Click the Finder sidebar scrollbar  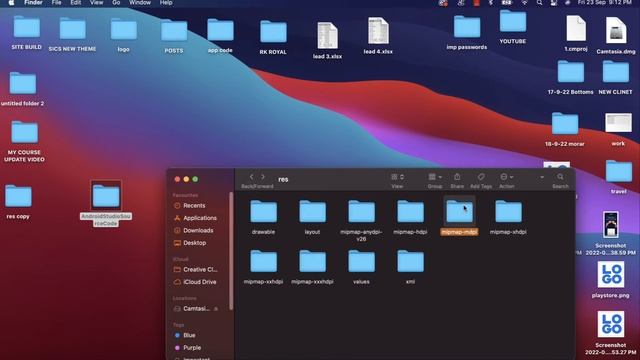[231, 251]
